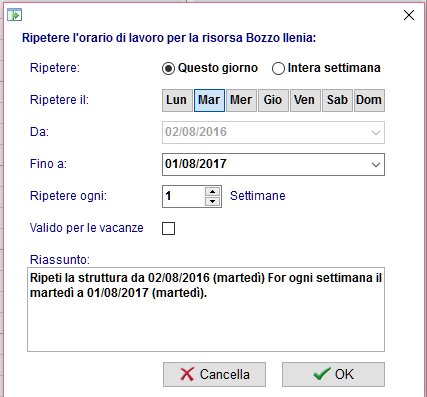Click the Riassunto label

[x=60, y=259]
